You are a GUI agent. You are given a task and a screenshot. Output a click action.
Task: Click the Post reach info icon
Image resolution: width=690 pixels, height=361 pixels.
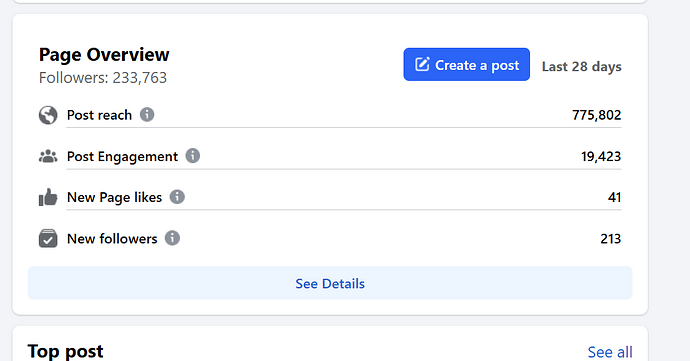[x=147, y=115]
